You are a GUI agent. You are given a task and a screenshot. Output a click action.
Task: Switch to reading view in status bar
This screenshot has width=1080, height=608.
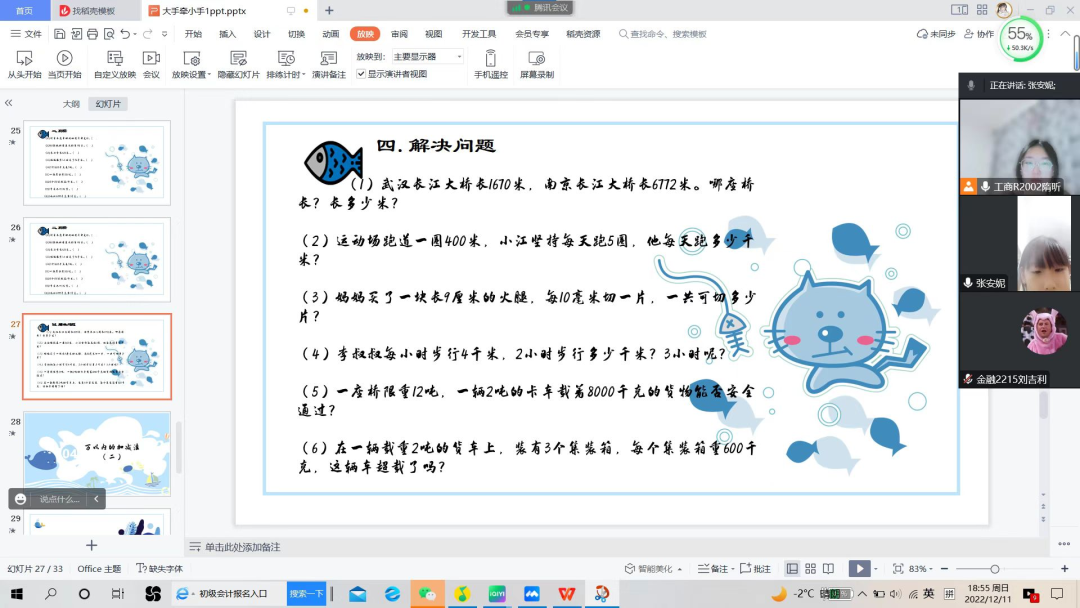click(827, 569)
